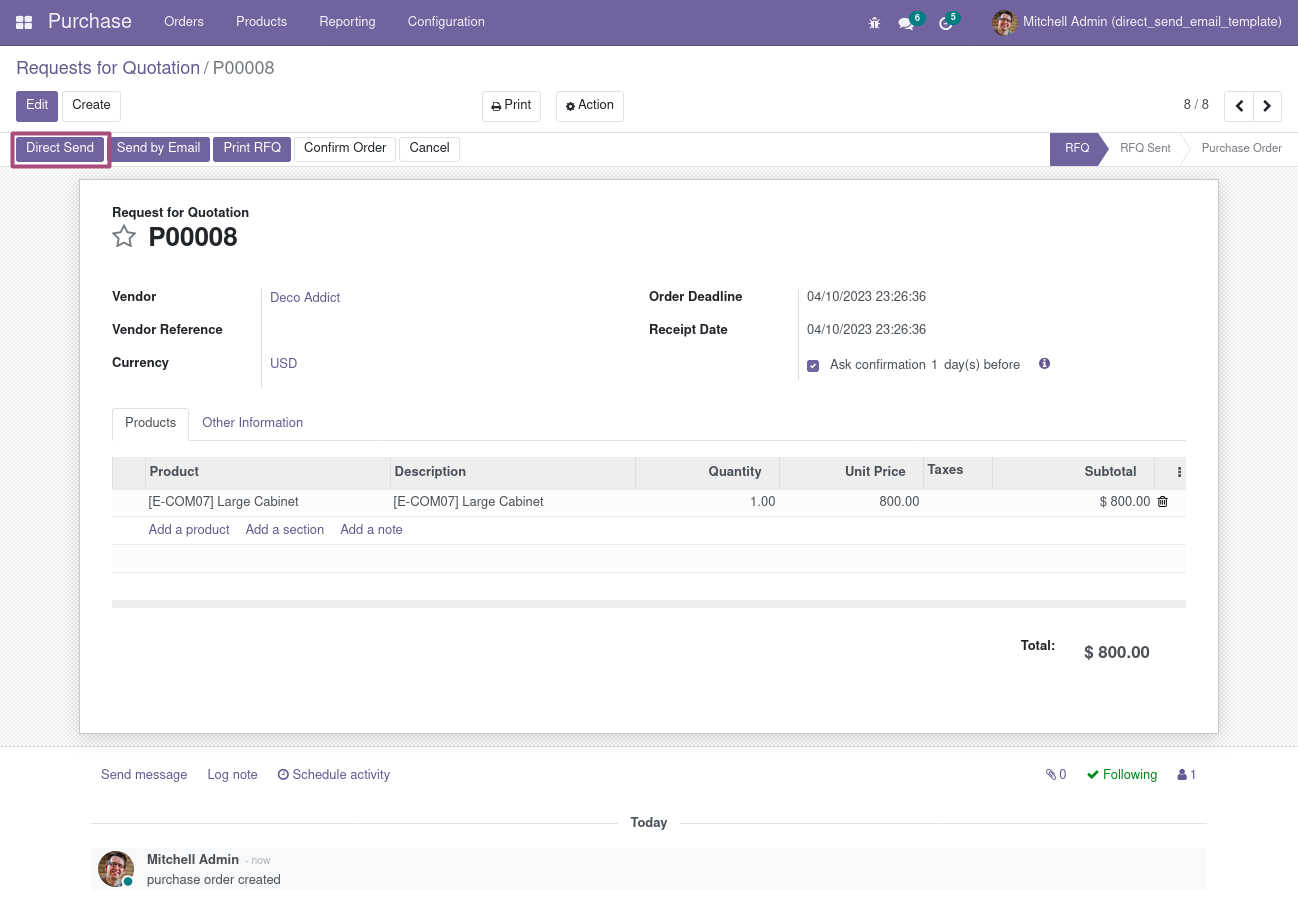This screenshot has width=1298, height=916.
Task: Select the RFQ status stage
Action: point(1077,149)
